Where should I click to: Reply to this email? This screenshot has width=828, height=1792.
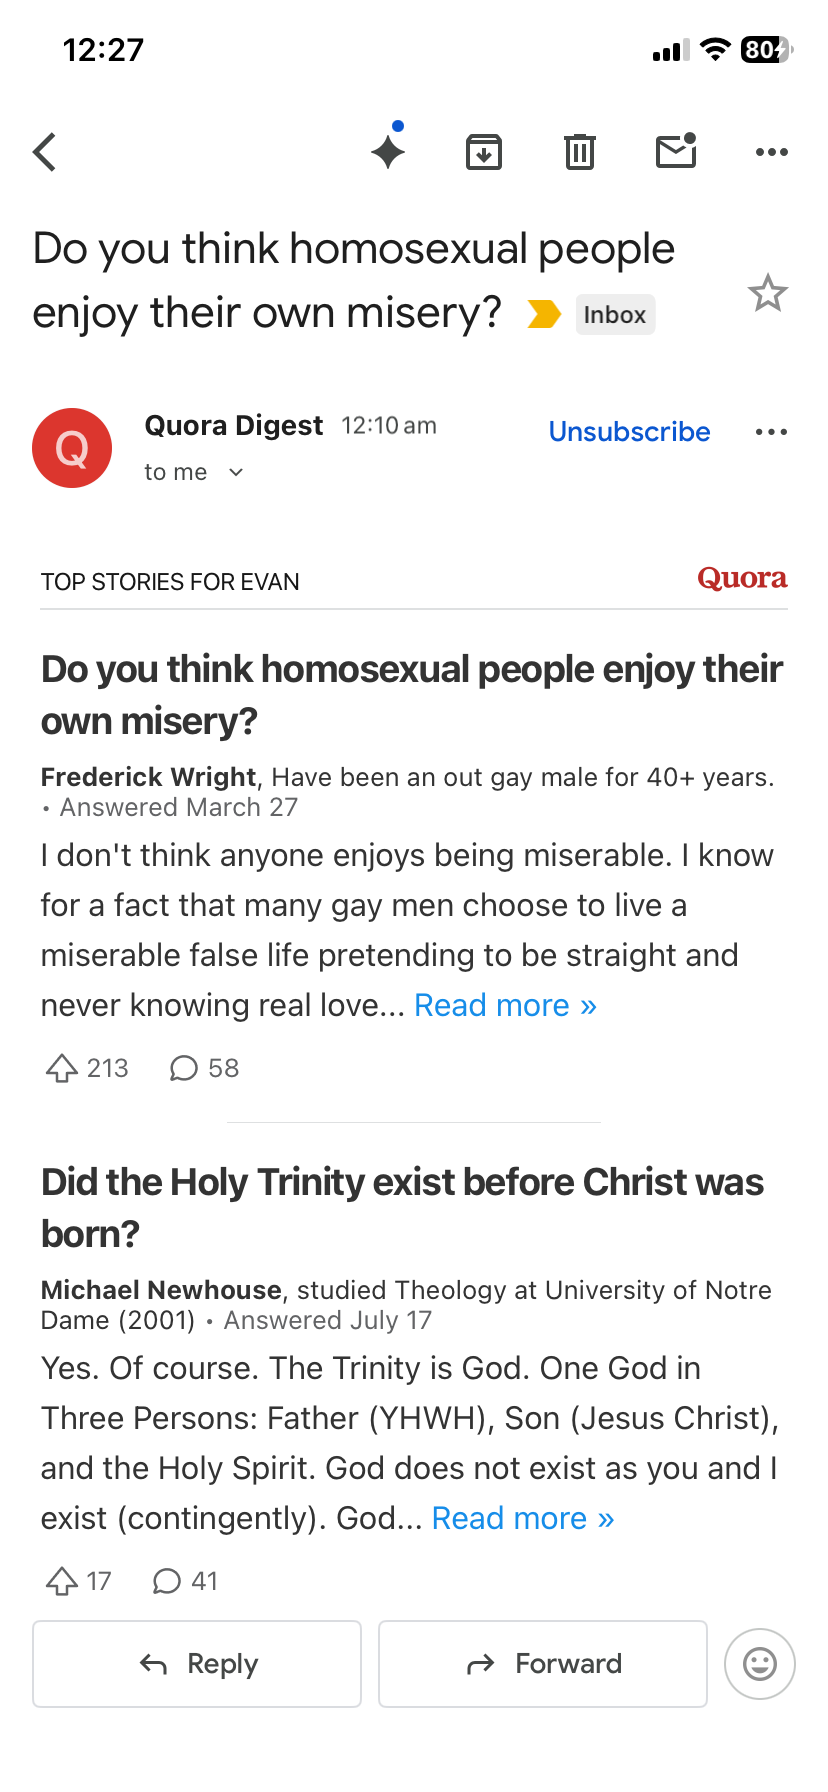[x=197, y=1664]
